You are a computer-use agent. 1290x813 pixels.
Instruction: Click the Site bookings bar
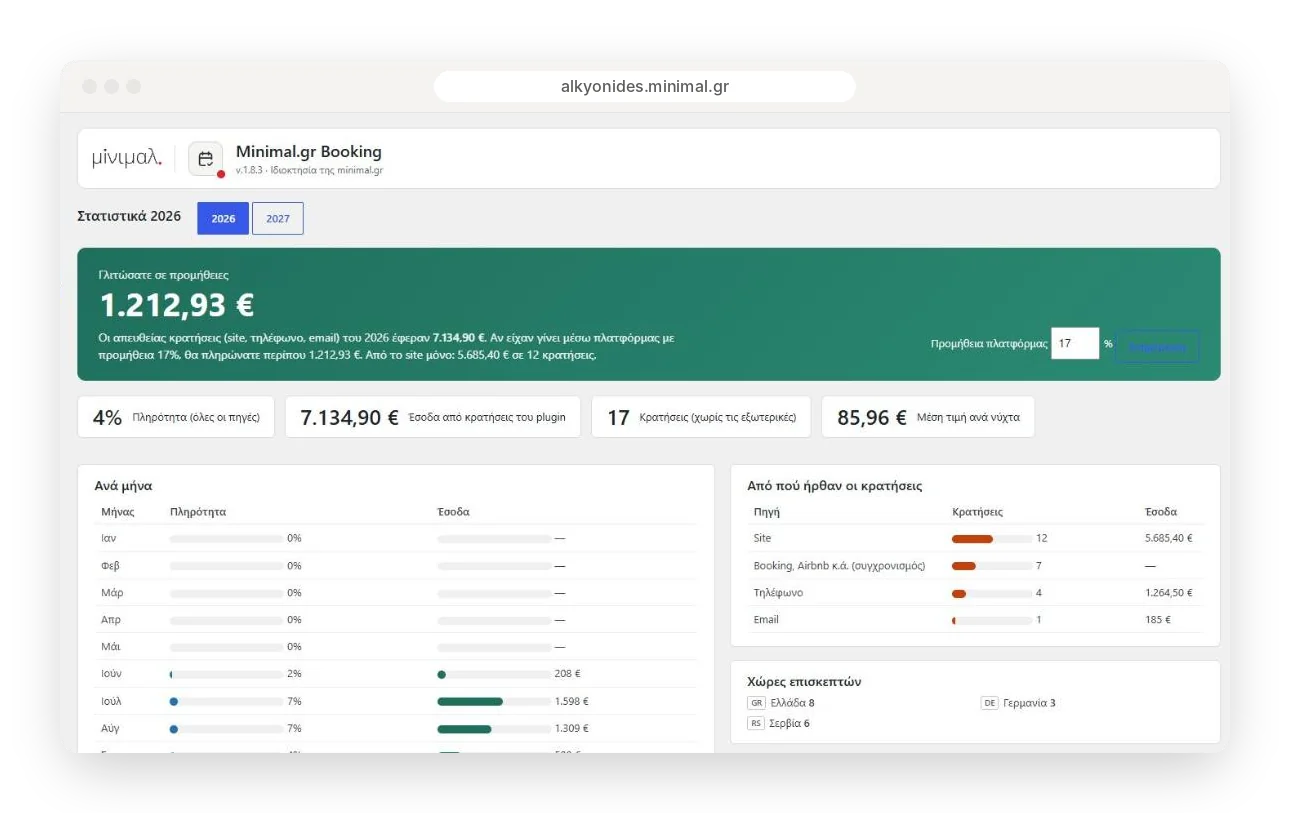[x=992, y=538]
